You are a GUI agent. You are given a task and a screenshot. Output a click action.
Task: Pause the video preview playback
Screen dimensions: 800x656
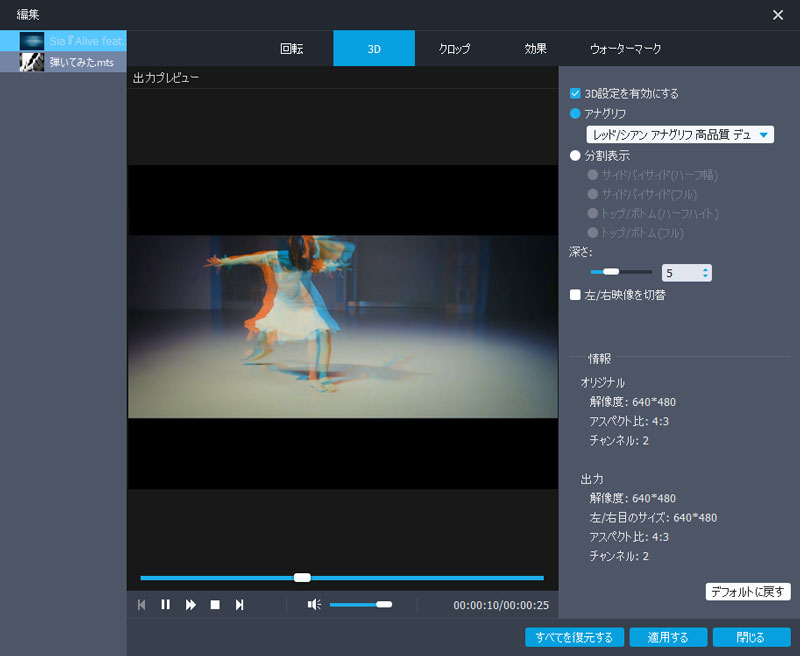click(166, 604)
